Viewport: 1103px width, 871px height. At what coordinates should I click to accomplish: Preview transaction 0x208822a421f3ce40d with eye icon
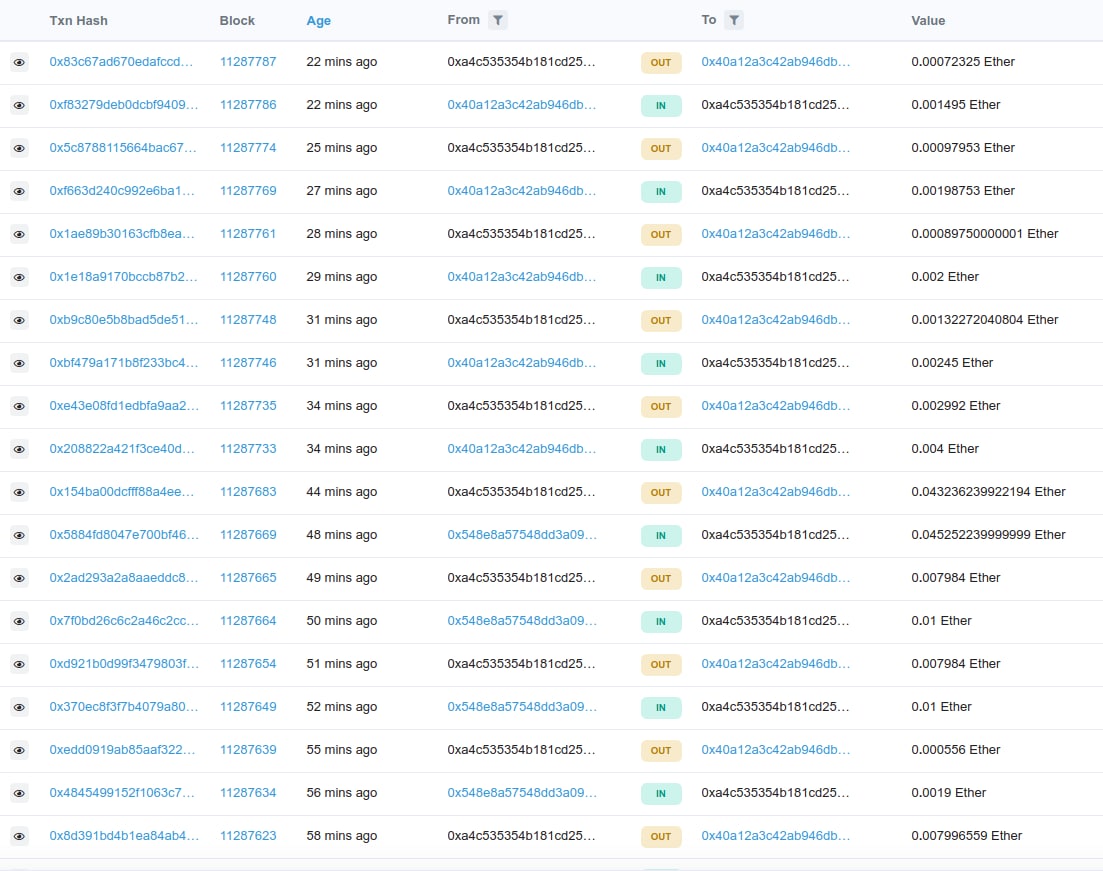click(x=20, y=449)
